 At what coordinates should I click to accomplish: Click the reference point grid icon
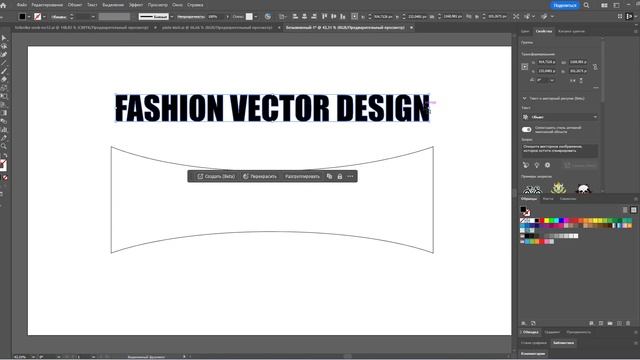click(x=525, y=67)
